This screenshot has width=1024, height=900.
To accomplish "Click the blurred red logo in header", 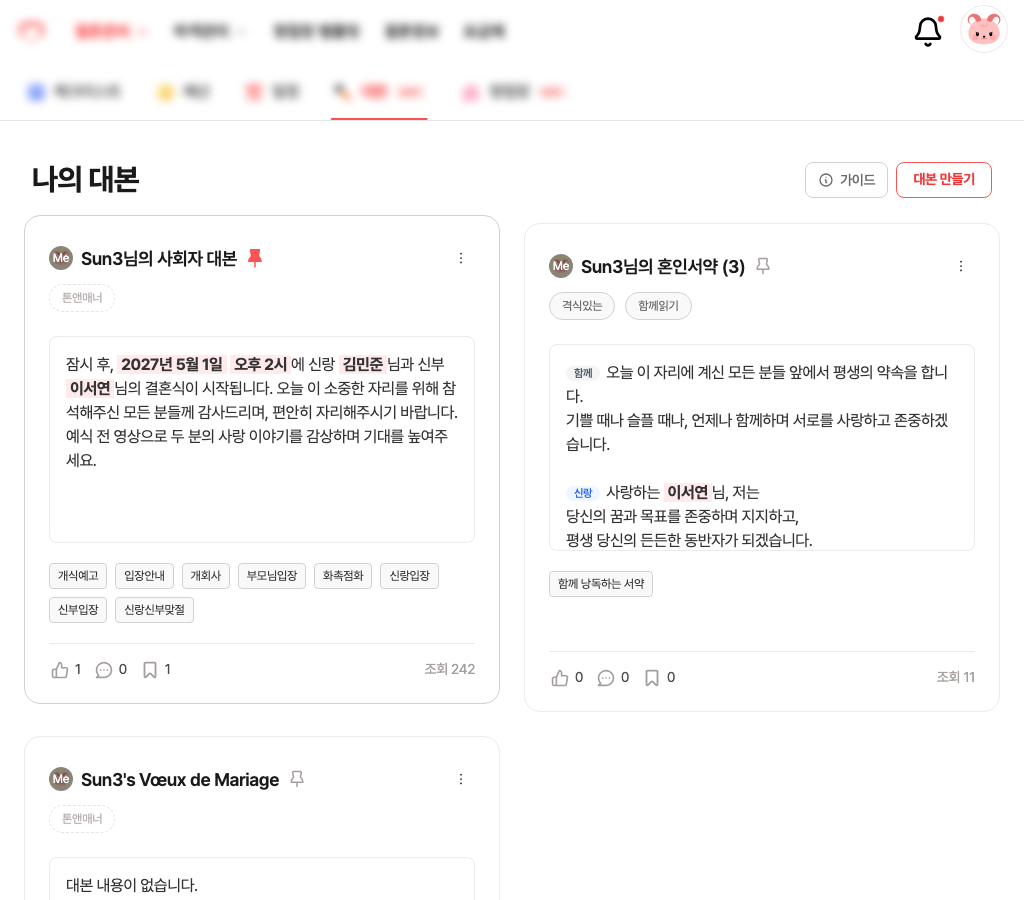I will [31, 30].
